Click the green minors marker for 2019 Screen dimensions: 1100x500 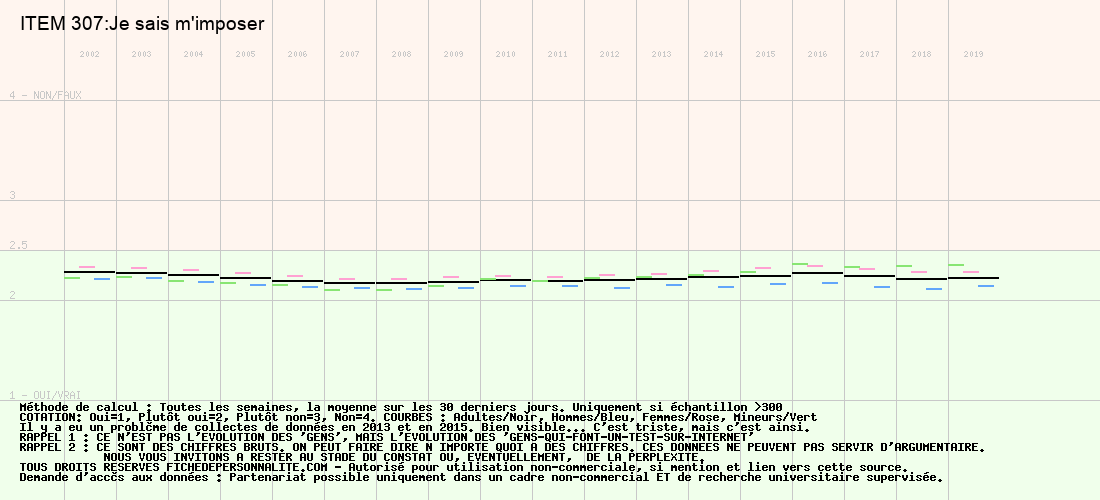pos(955,264)
